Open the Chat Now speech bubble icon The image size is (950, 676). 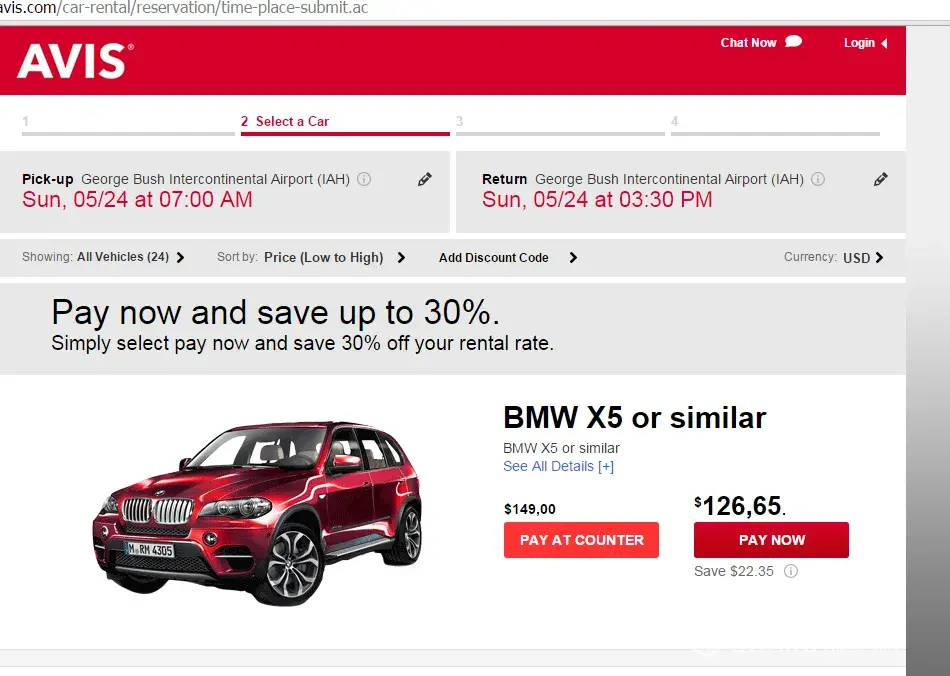coord(794,42)
